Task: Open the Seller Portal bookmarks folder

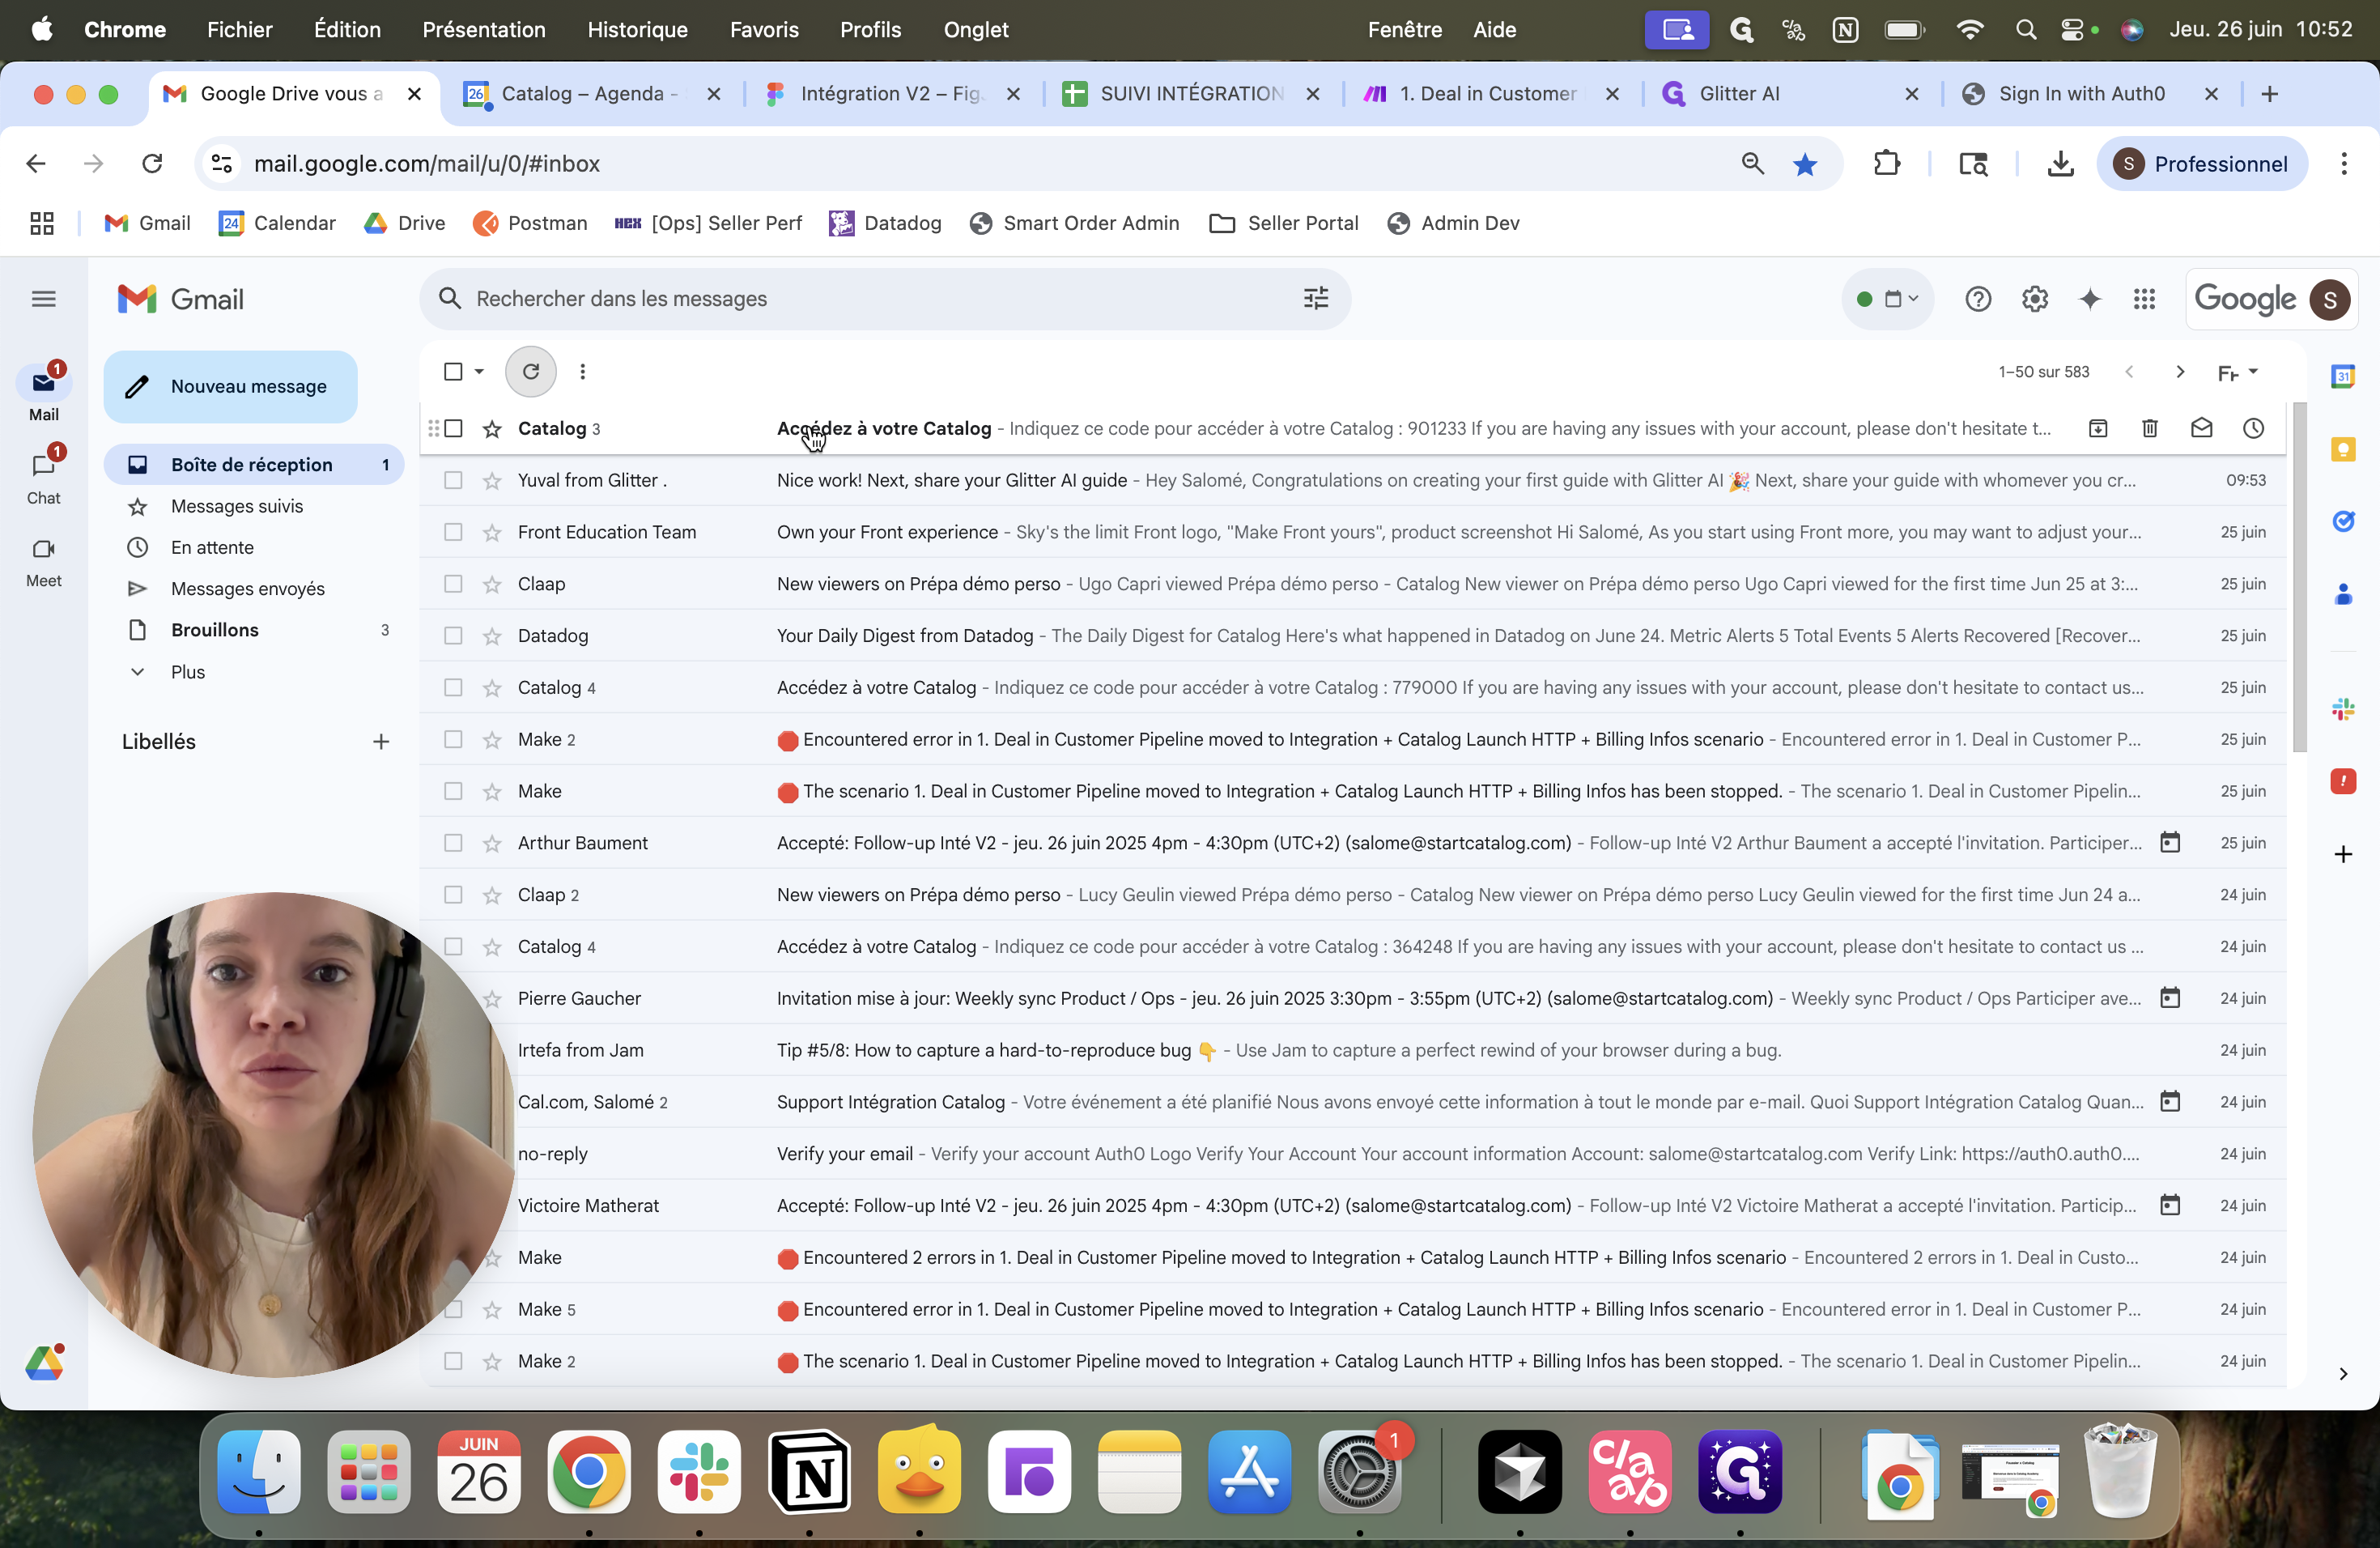Action: pyautogui.click(x=1283, y=223)
